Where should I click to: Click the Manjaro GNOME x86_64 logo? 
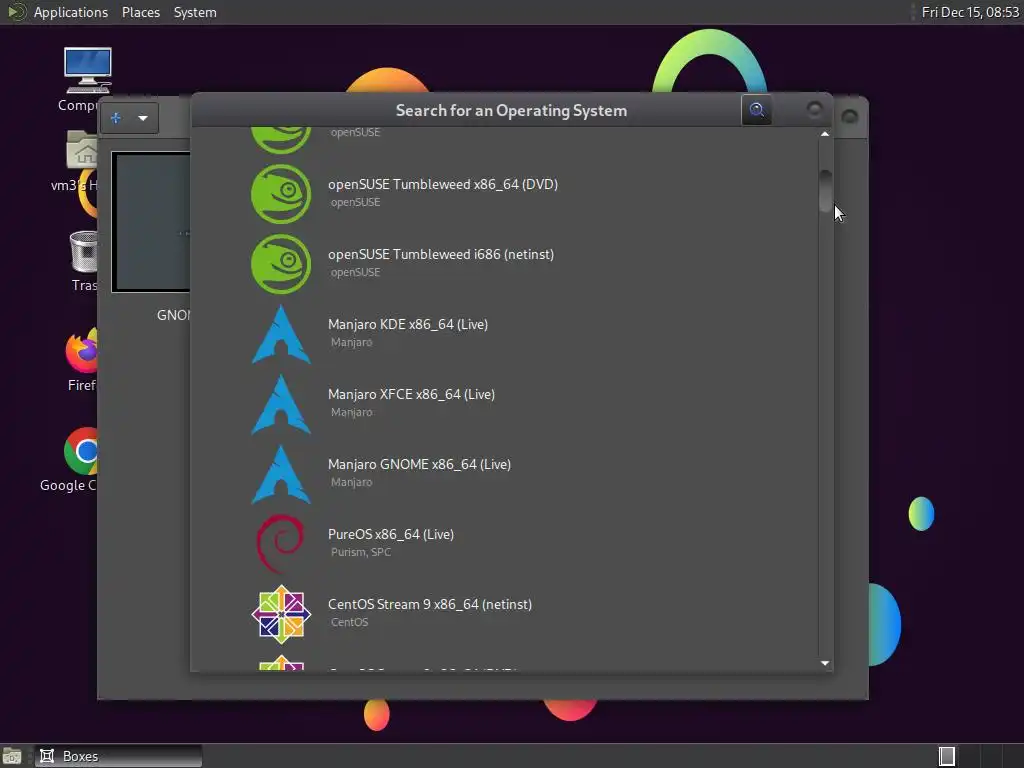coord(281,474)
